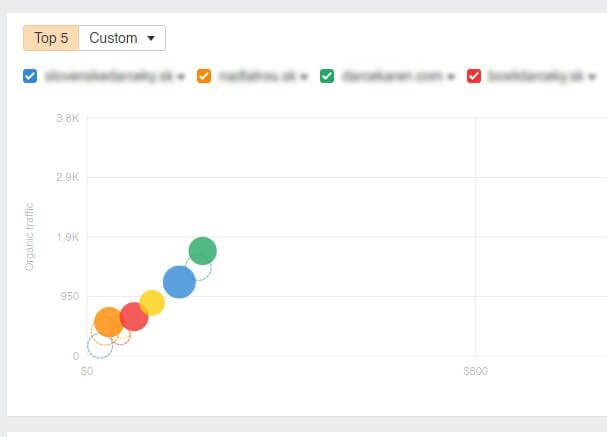Image resolution: width=607 pixels, height=437 pixels.
Task: Click the caret arrow in Custom button
Action: (x=151, y=38)
